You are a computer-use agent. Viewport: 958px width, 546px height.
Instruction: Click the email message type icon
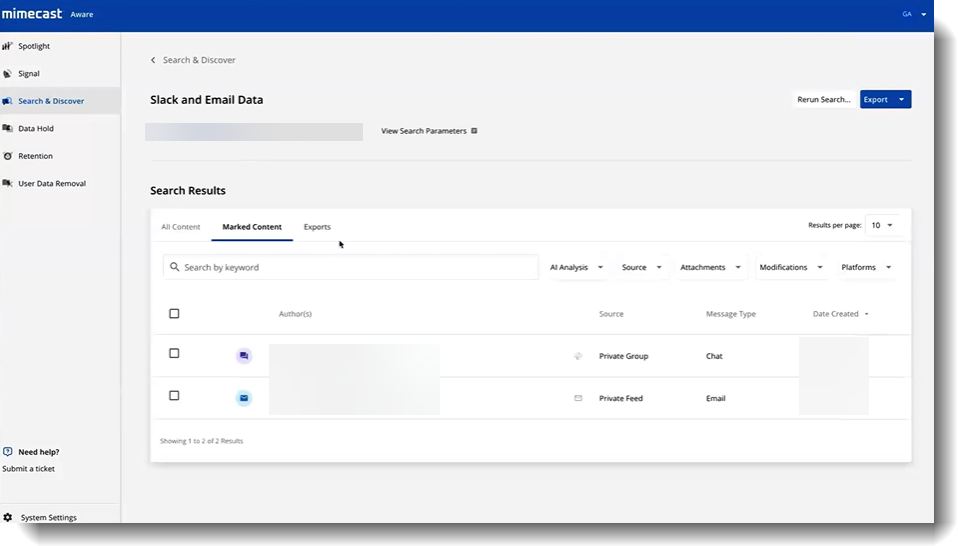[244, 398]
